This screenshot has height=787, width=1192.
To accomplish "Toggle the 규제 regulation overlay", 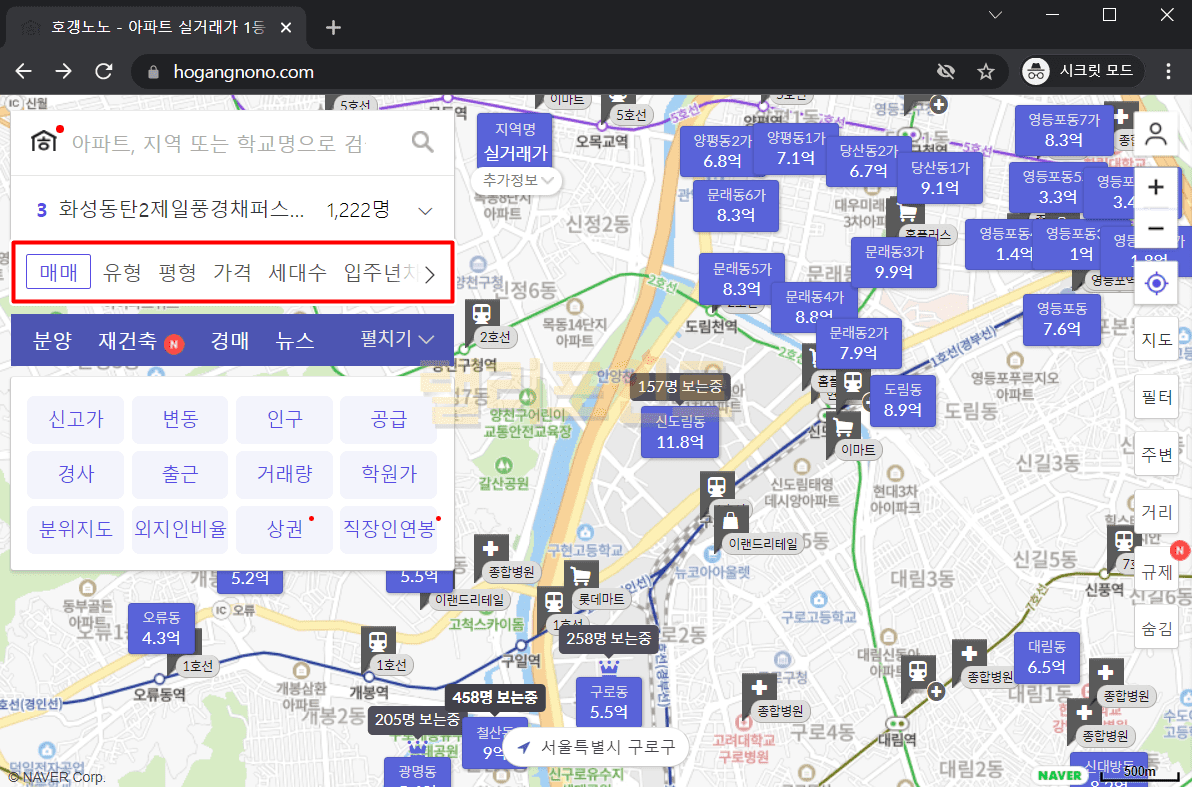I will (1156, 572).
